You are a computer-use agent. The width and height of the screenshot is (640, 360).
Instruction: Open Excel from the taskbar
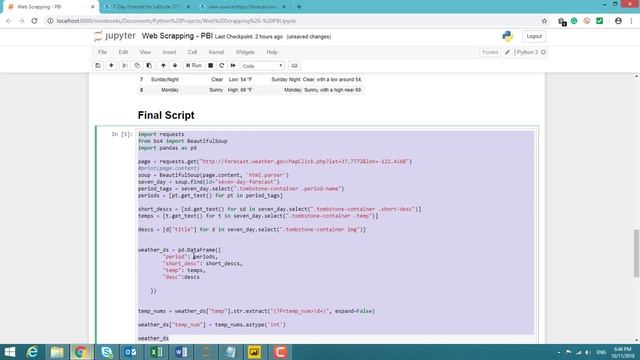coord(156,352)
